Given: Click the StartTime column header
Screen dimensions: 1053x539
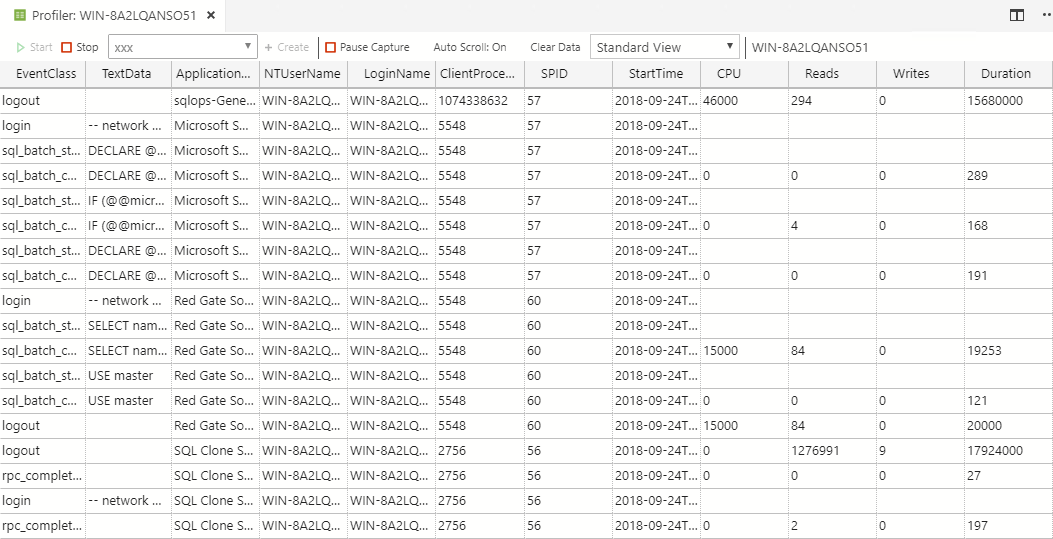Looking at the screenshot, I should pyautogui.click(x=656, y=74).
